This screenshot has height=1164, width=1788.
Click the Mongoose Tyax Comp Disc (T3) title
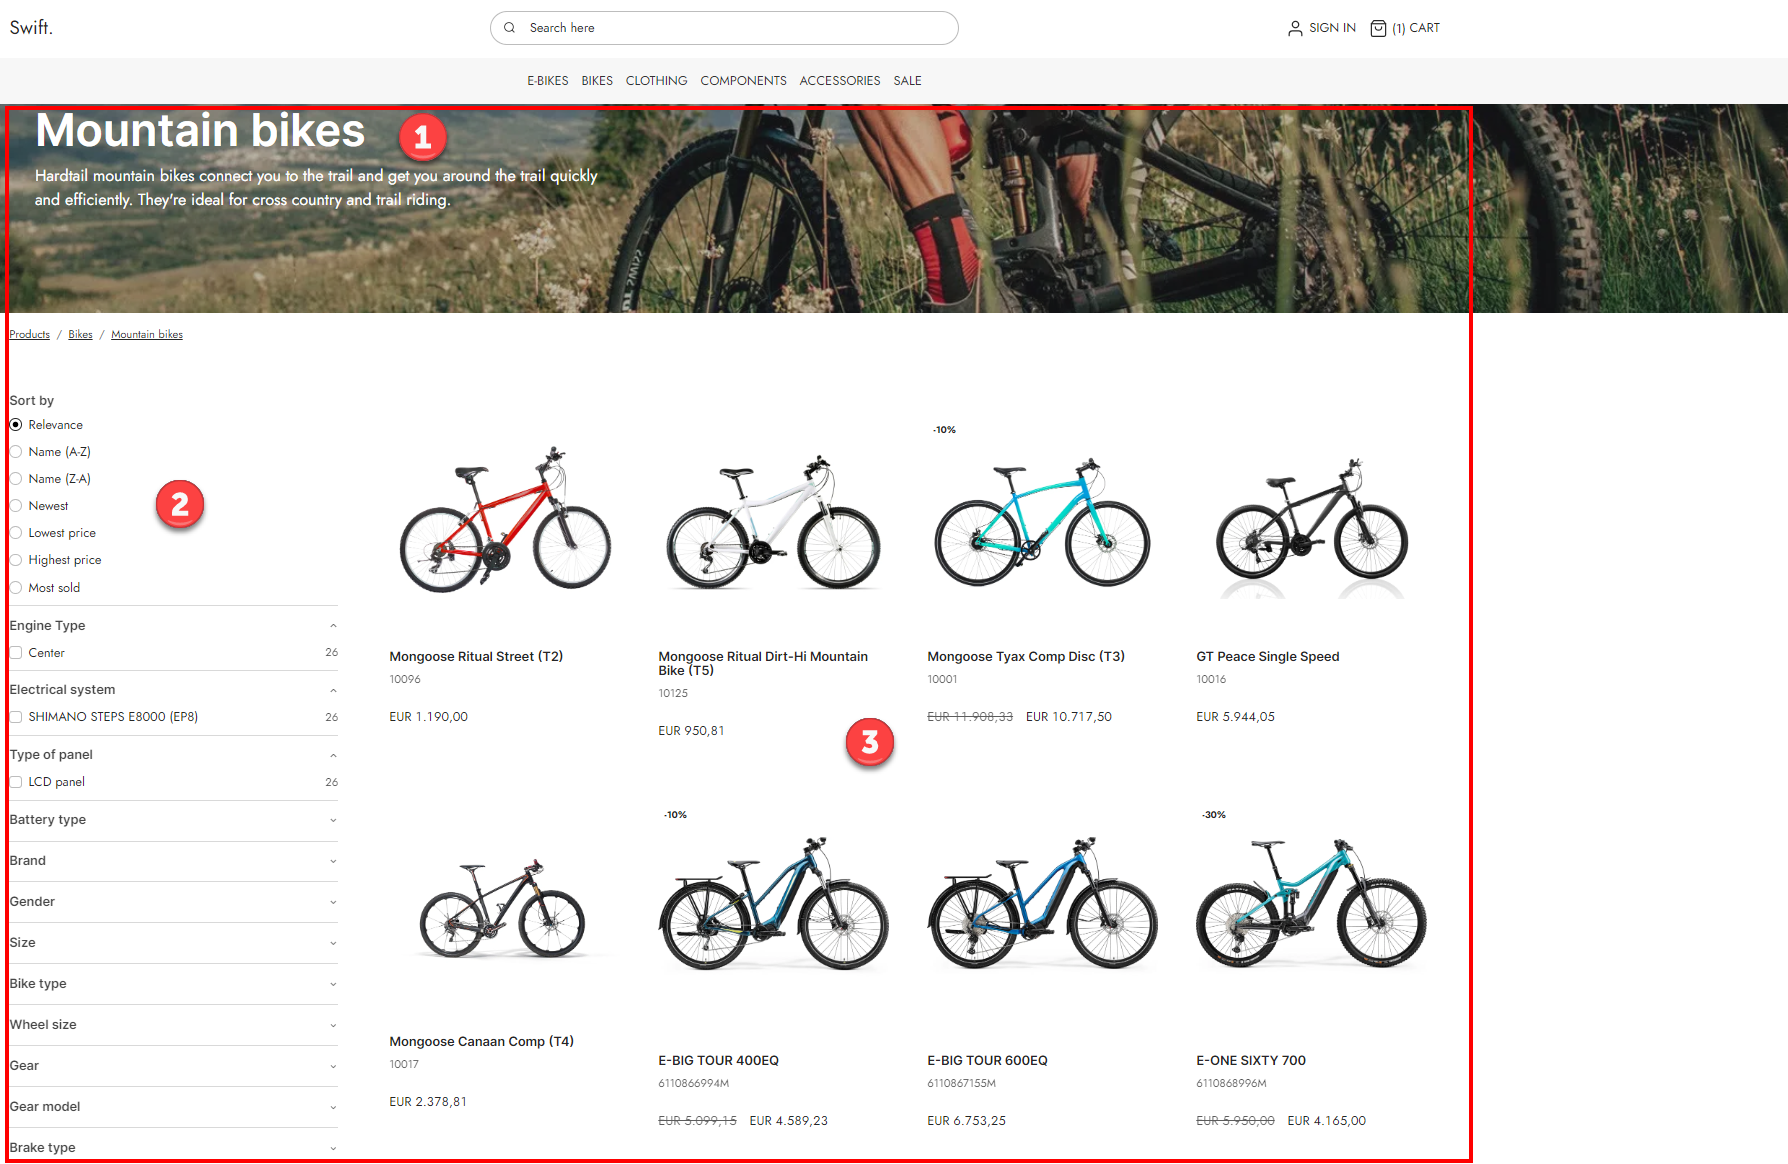[1026, 657]
